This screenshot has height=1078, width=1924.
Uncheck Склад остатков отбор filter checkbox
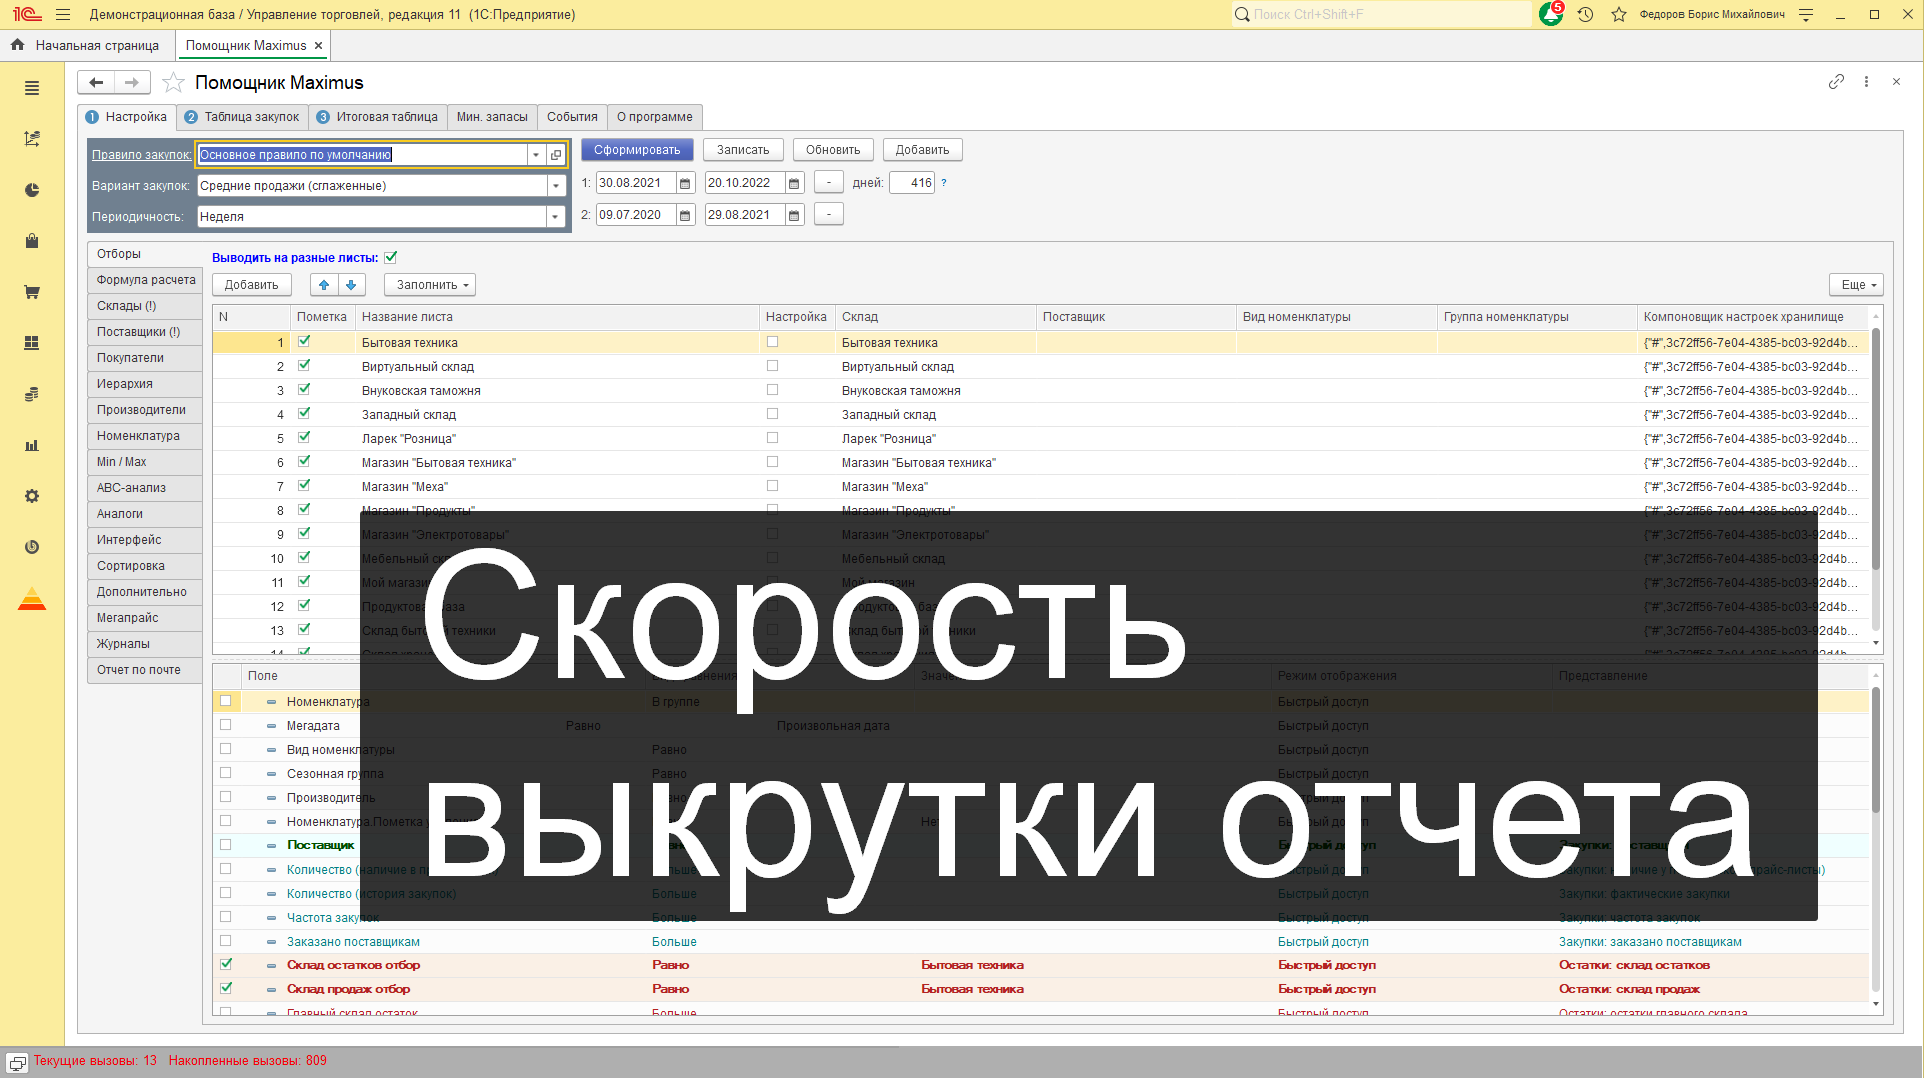point(226,964)
